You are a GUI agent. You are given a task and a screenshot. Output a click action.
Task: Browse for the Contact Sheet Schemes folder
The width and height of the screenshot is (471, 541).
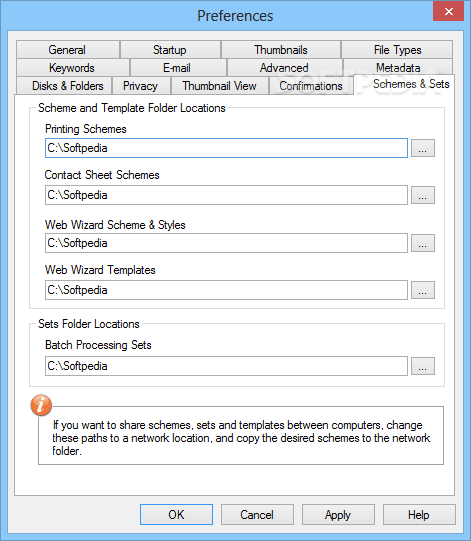[423, 195]
